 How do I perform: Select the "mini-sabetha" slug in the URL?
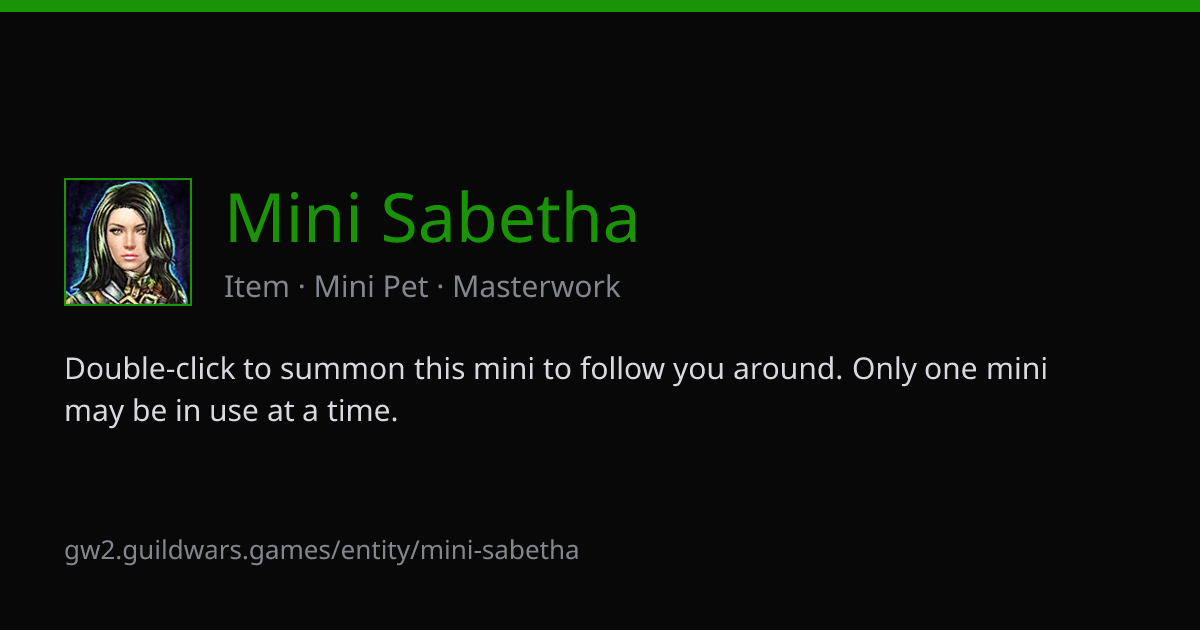[x=498, y=550]
